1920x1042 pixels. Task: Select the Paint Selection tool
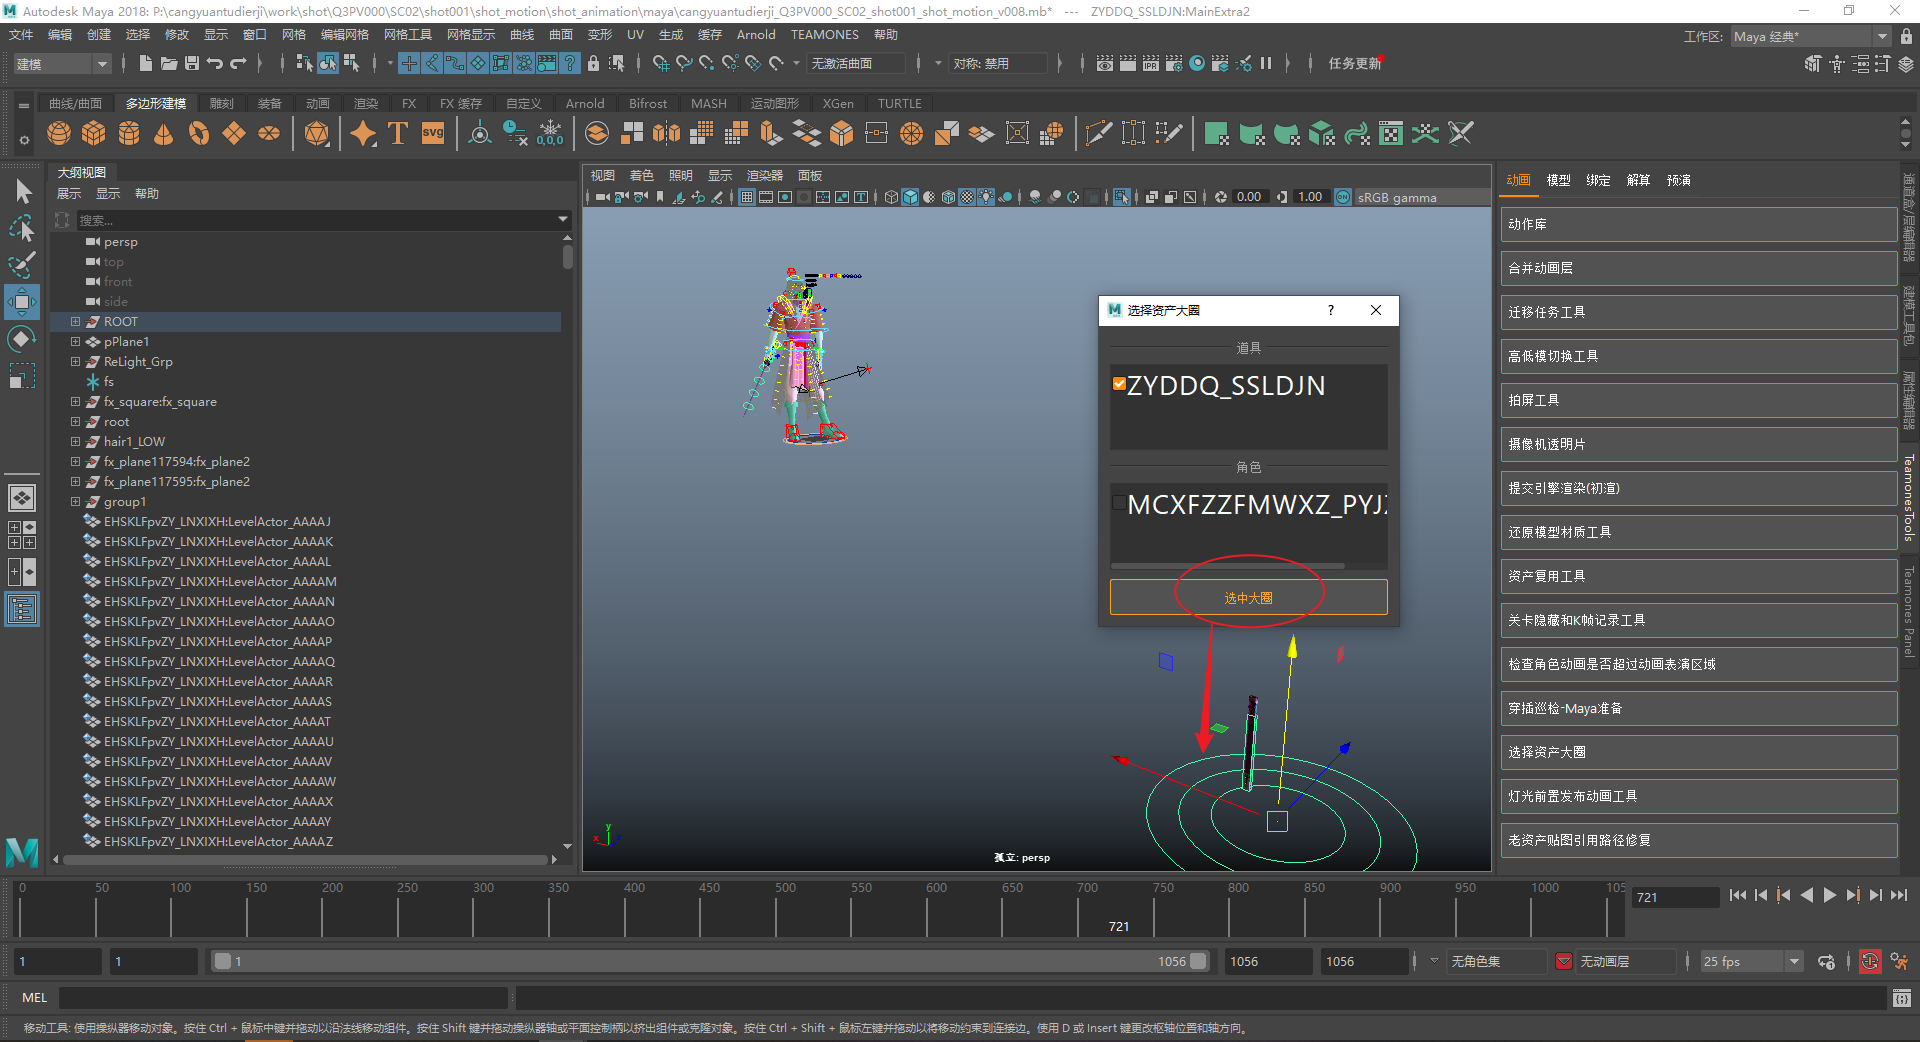[22, 265]
